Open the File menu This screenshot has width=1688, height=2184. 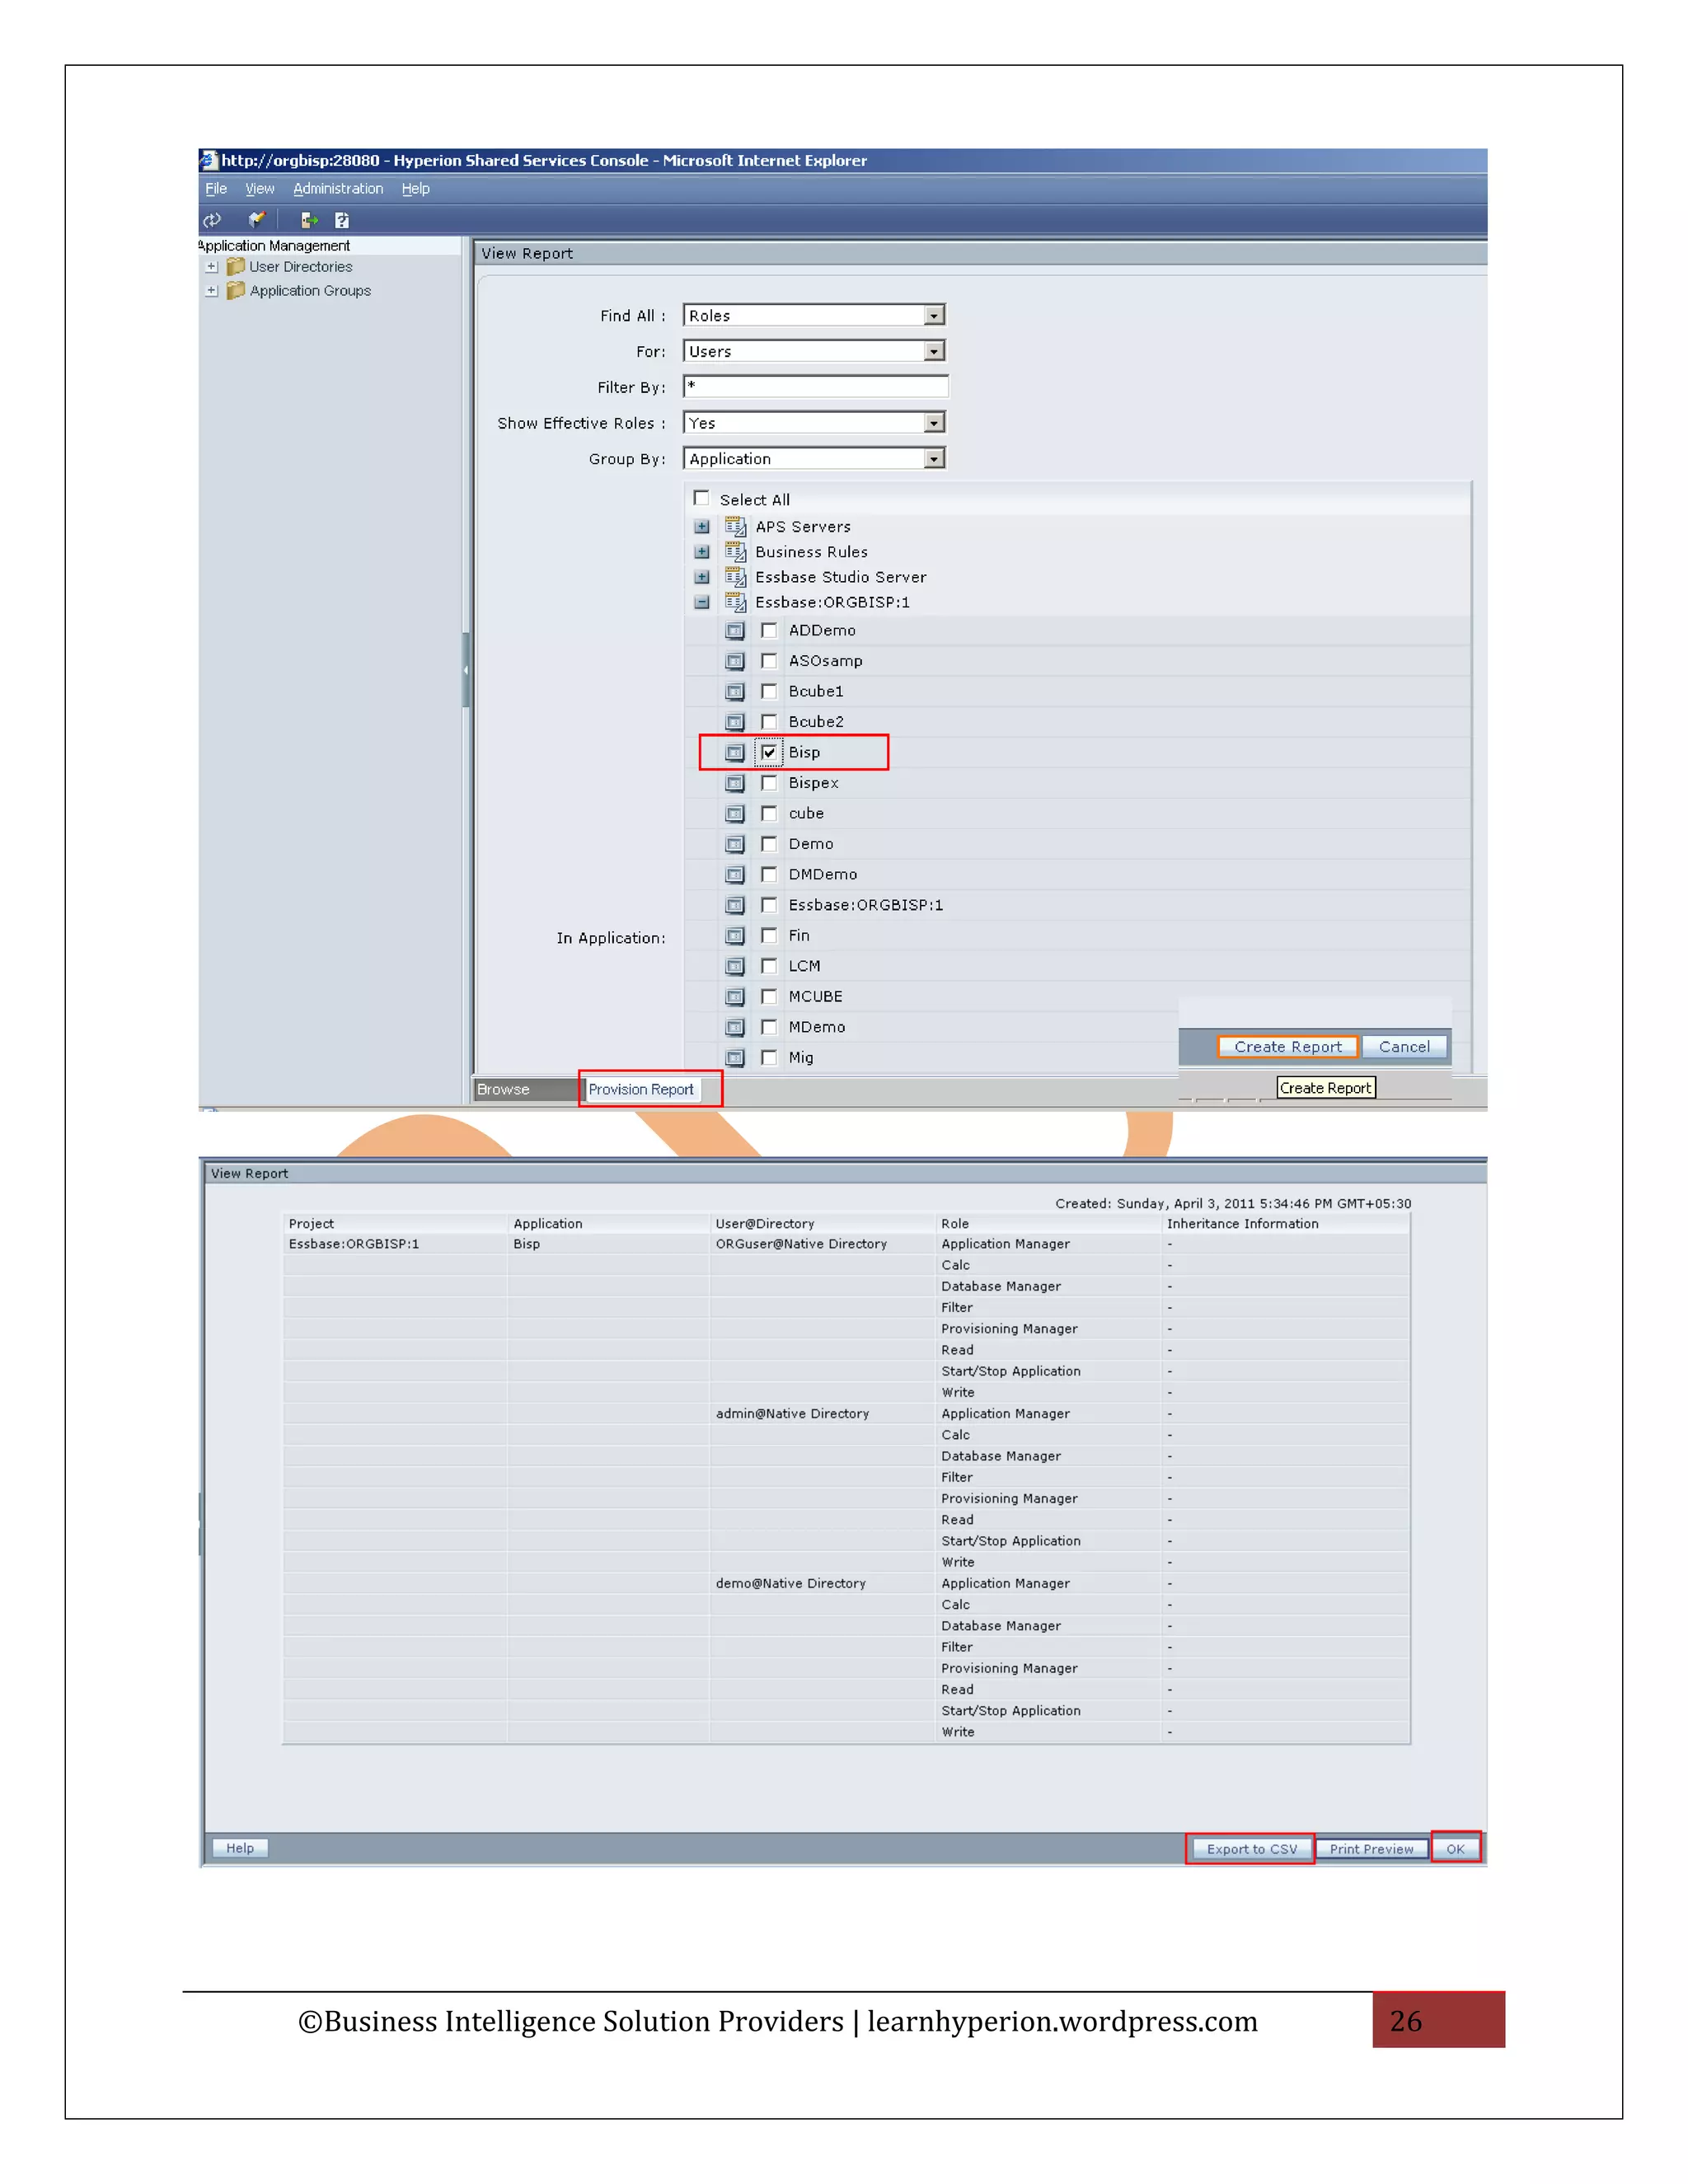pyautogui.click(x=216, y=189)
